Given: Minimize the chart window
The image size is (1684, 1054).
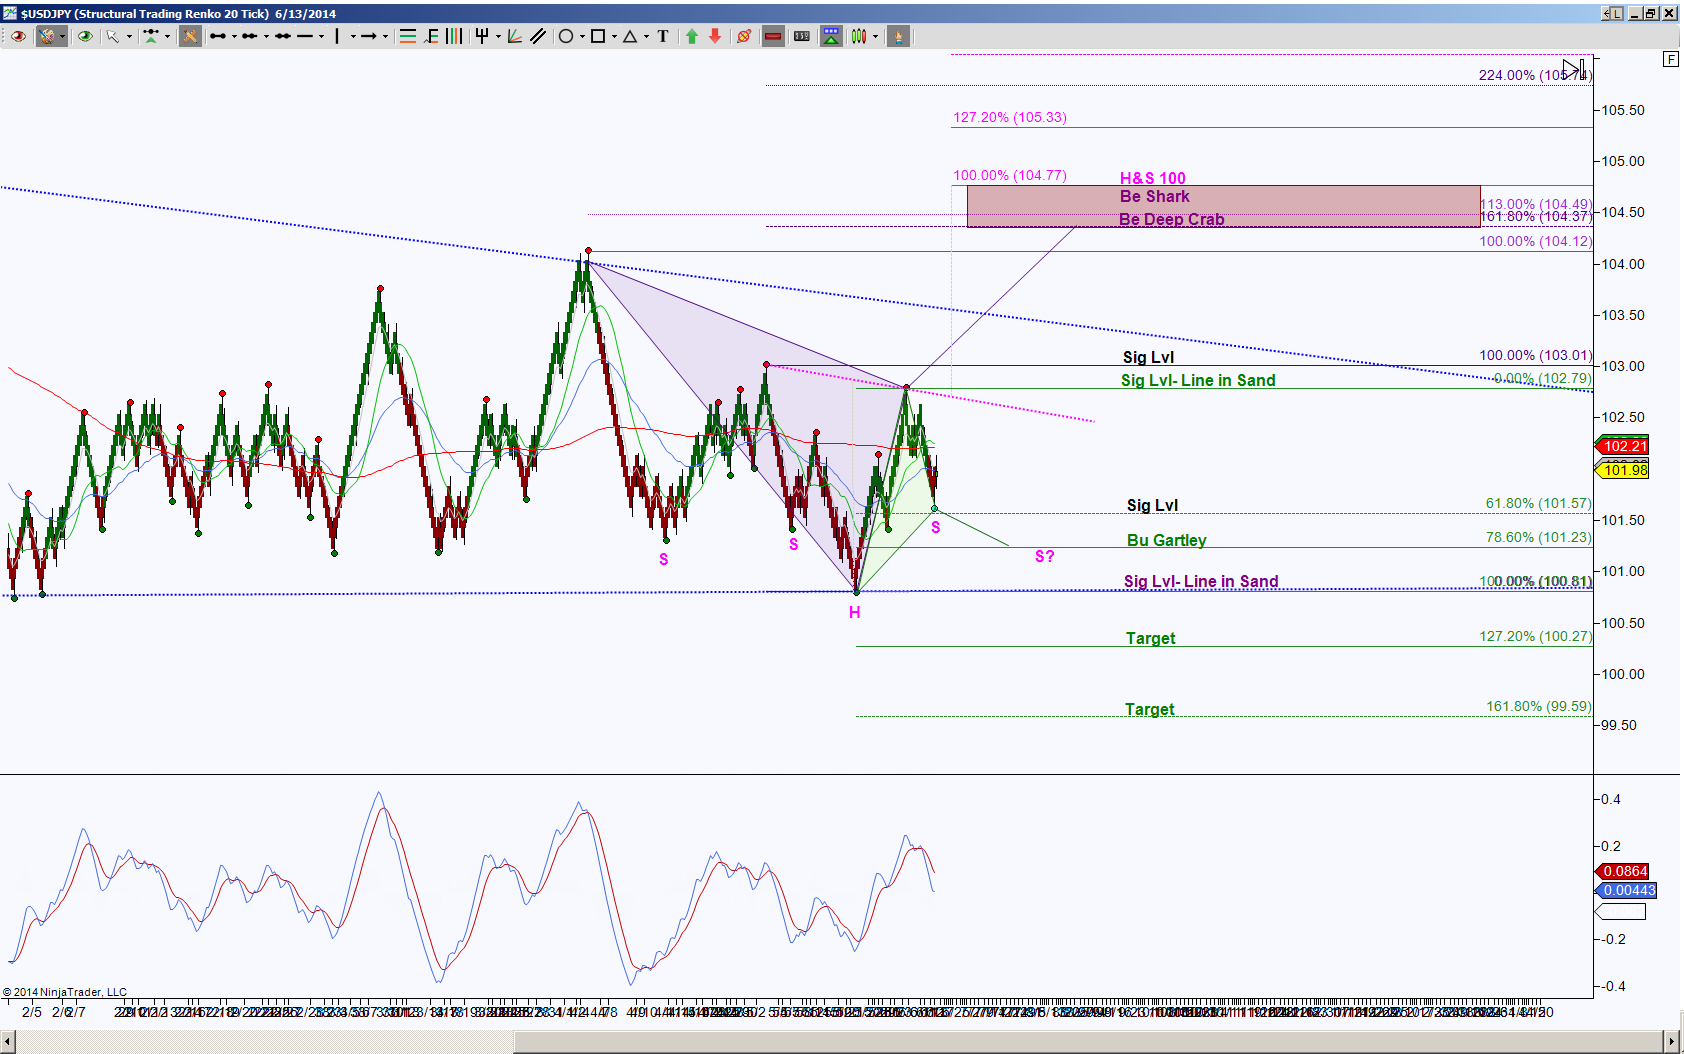Looking at the screenshot, I should (x=1635, y=13).
